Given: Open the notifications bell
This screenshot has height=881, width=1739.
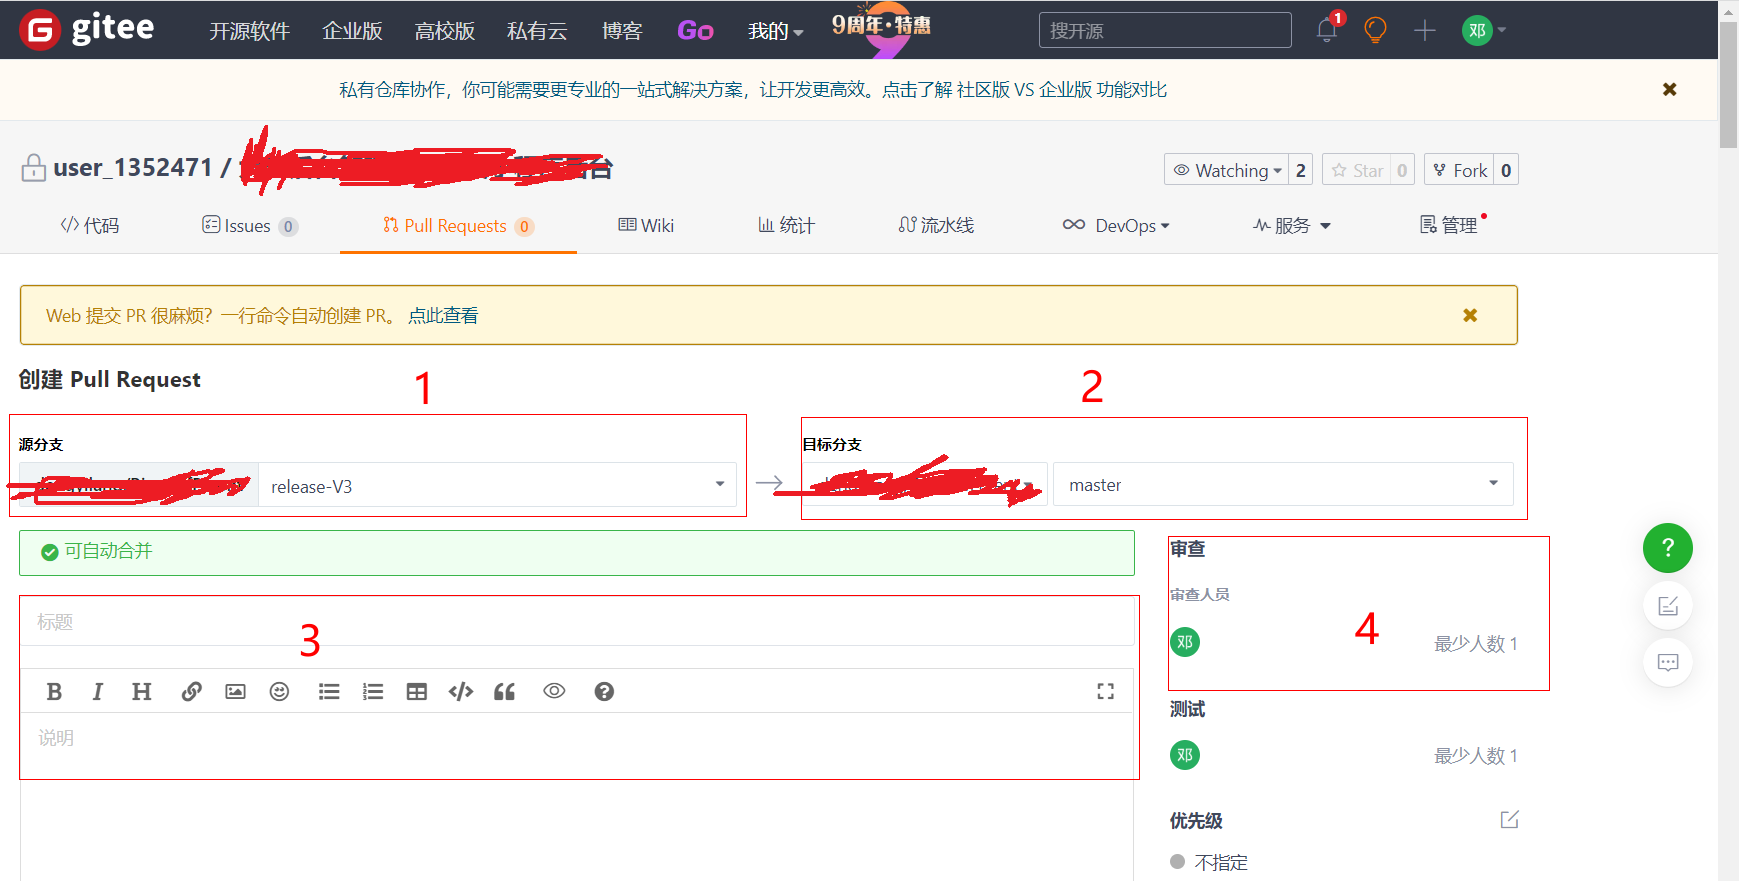Looking at the screenshot, I should 1327,30.
